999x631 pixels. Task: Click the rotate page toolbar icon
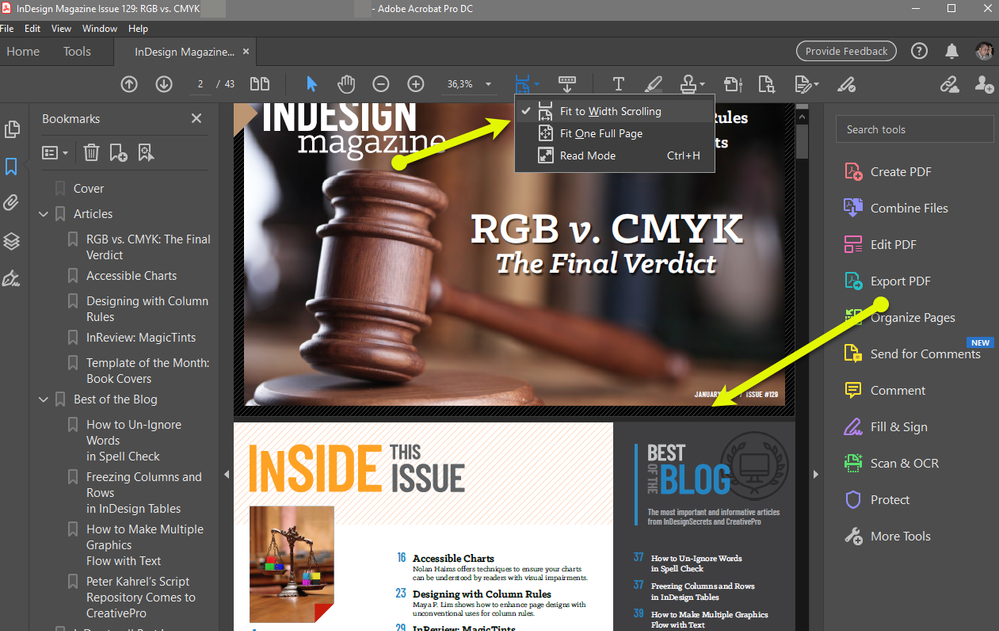click(733, 84)
